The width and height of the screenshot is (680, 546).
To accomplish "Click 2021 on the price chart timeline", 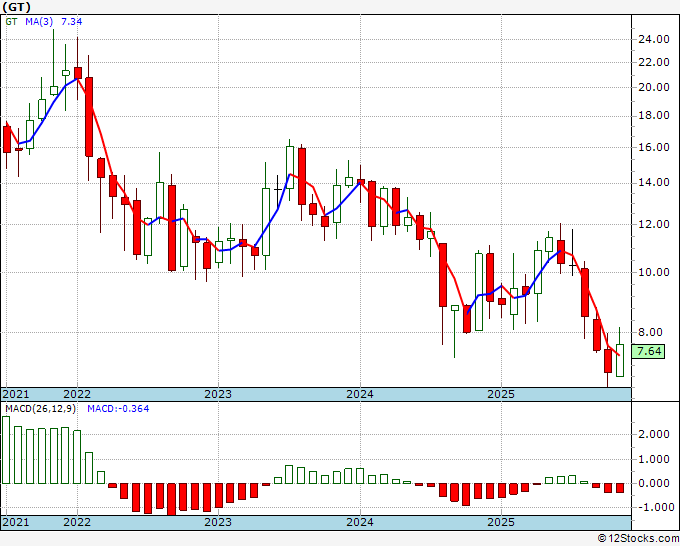I will [x=16, y=394].
